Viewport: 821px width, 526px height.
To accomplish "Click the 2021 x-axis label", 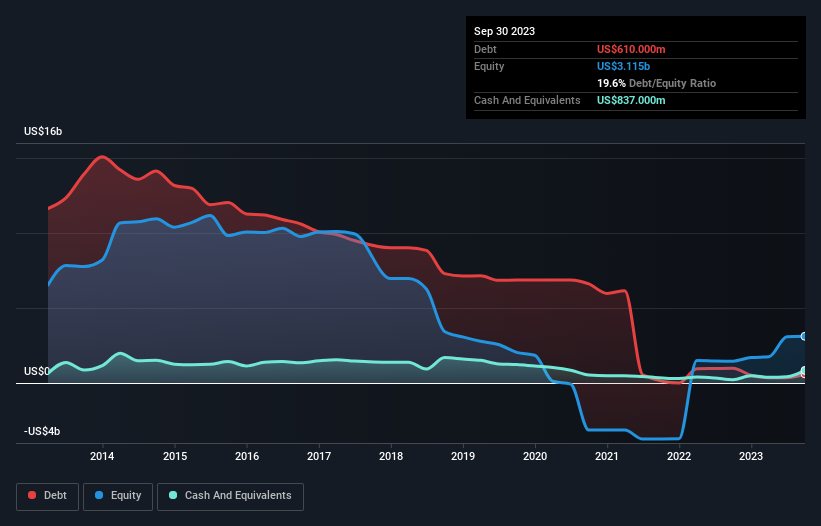I will point(607,456).
